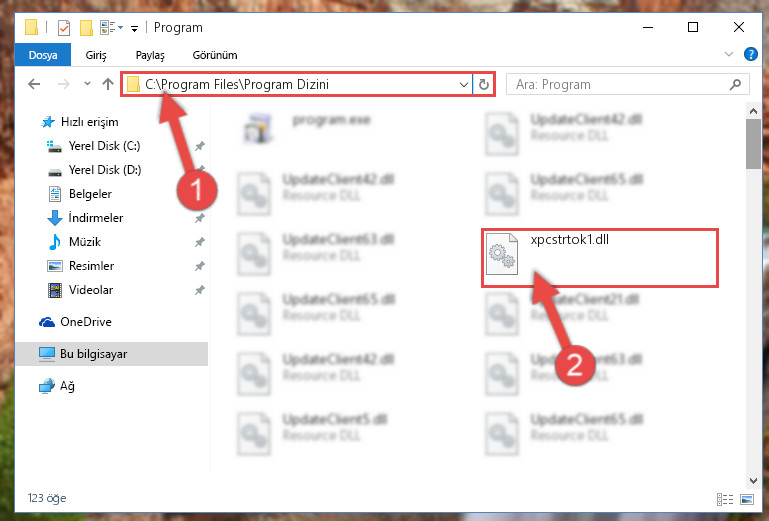Image resolution: width=769 pixels, height=521 pixels.
Task: Open Yerel Disk (C:) in sidebar
Action: click(x=104, y=146)
